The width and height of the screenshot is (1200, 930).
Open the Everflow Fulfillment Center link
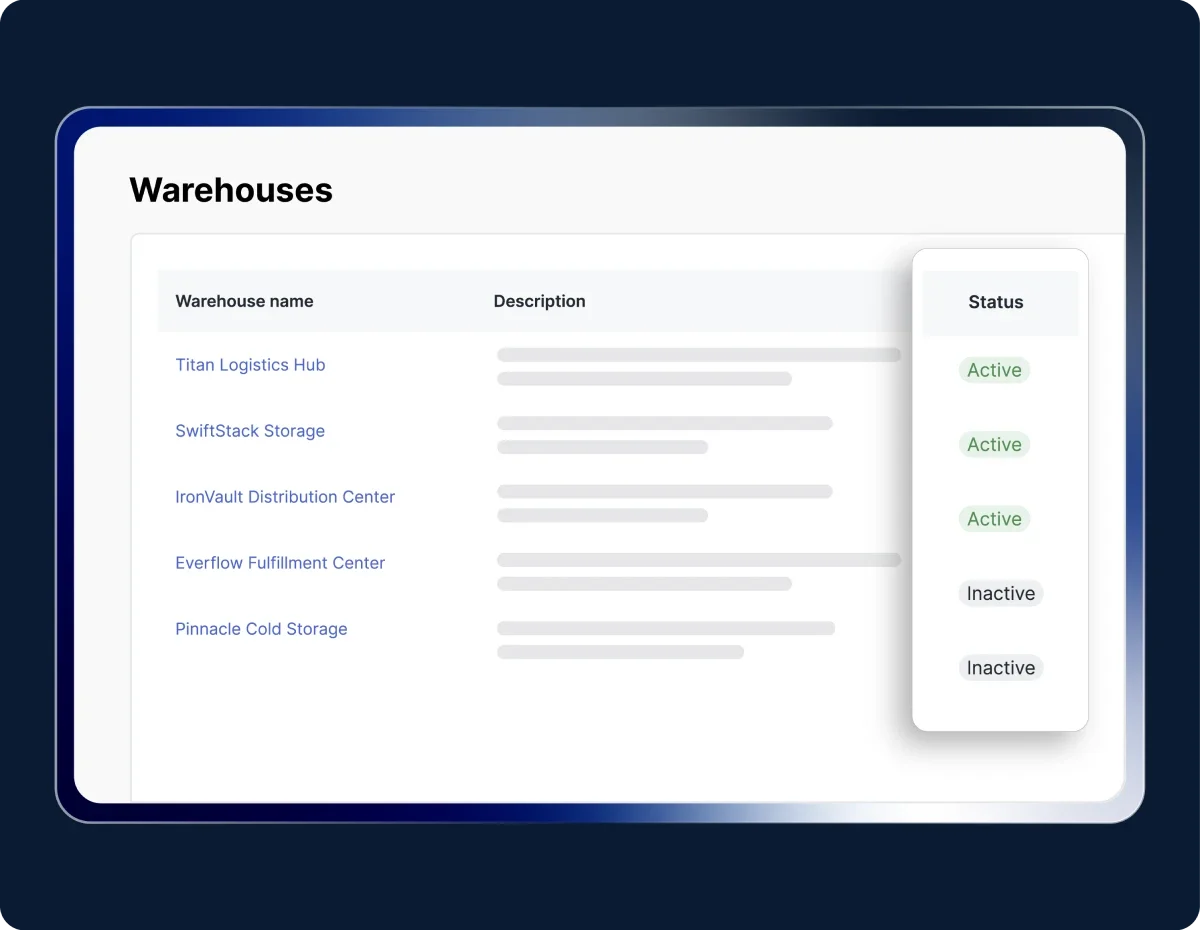tap(280, 563)
